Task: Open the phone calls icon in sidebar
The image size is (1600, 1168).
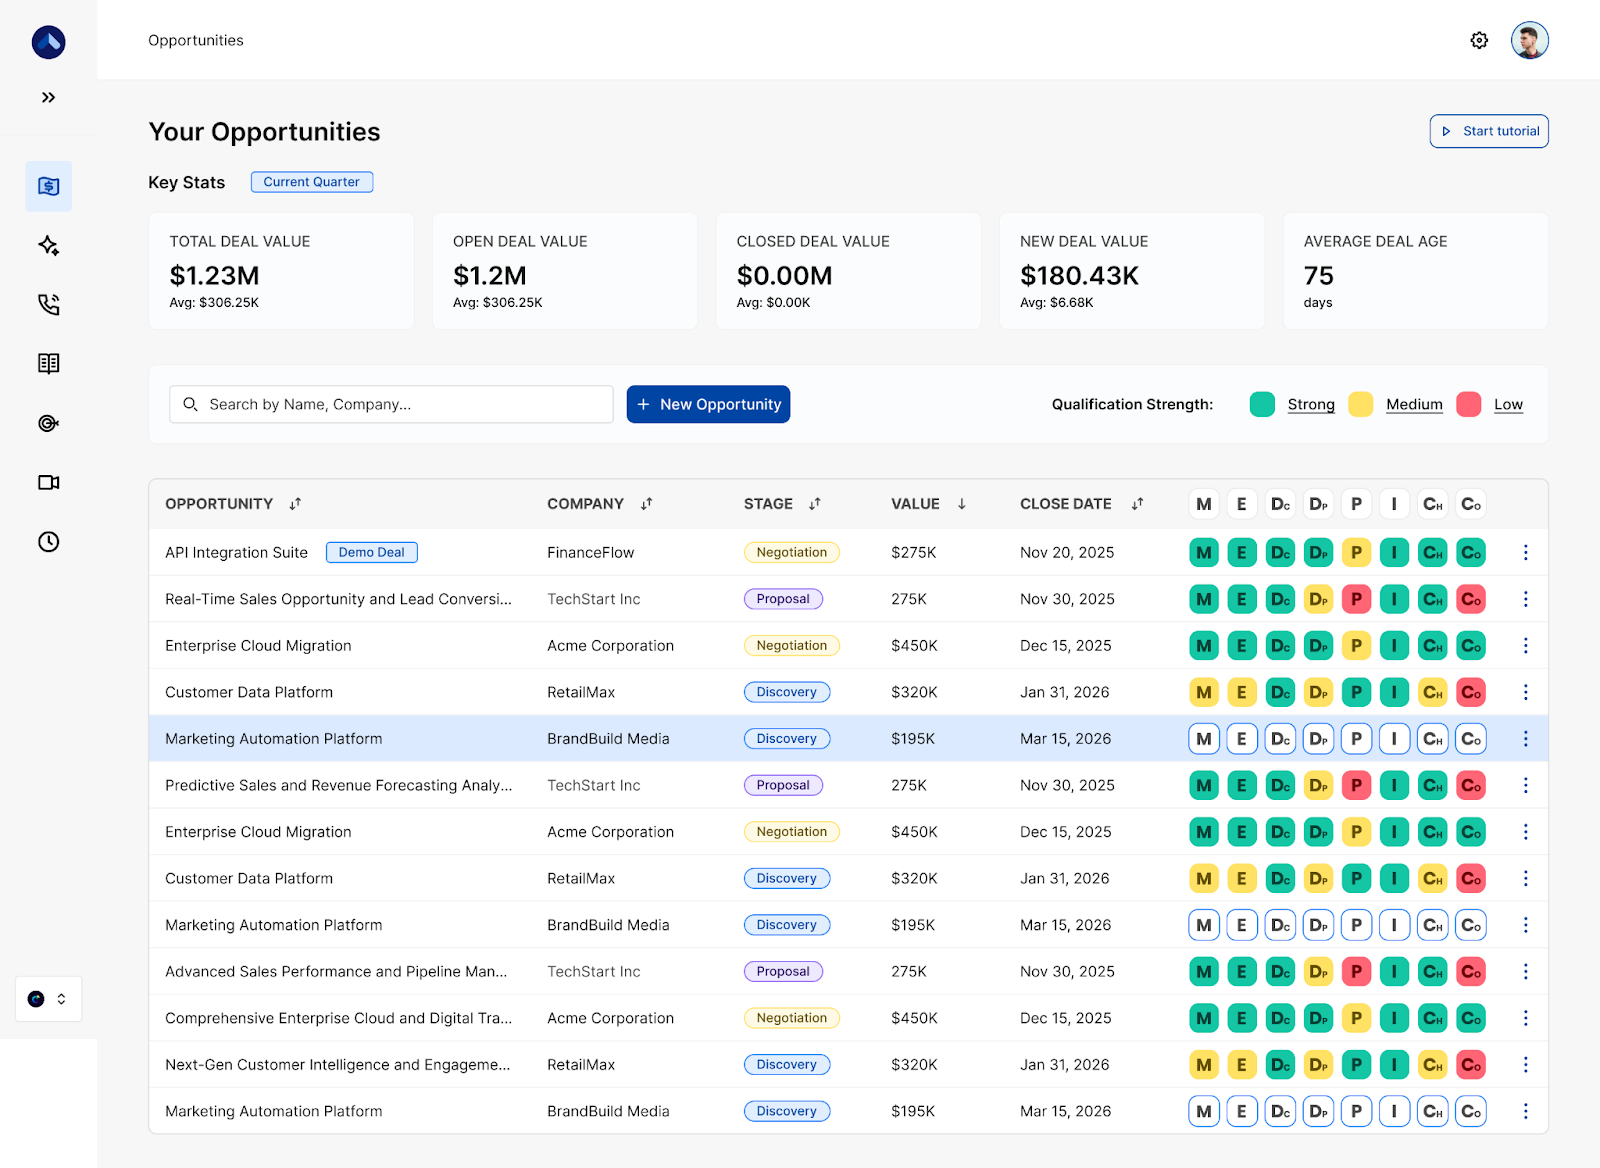Action: coord(48,305)
